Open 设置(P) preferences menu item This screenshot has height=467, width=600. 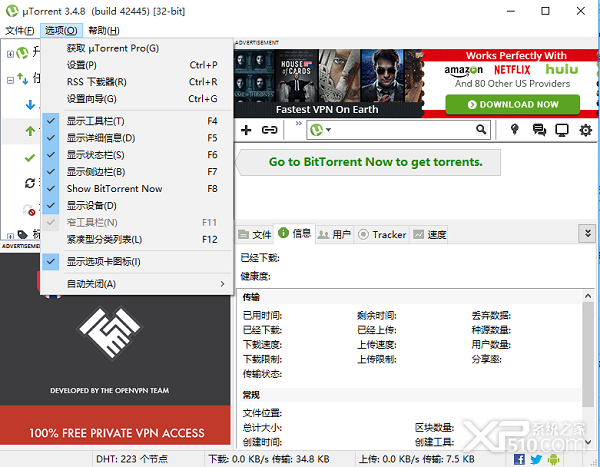[x=137, y=65]
